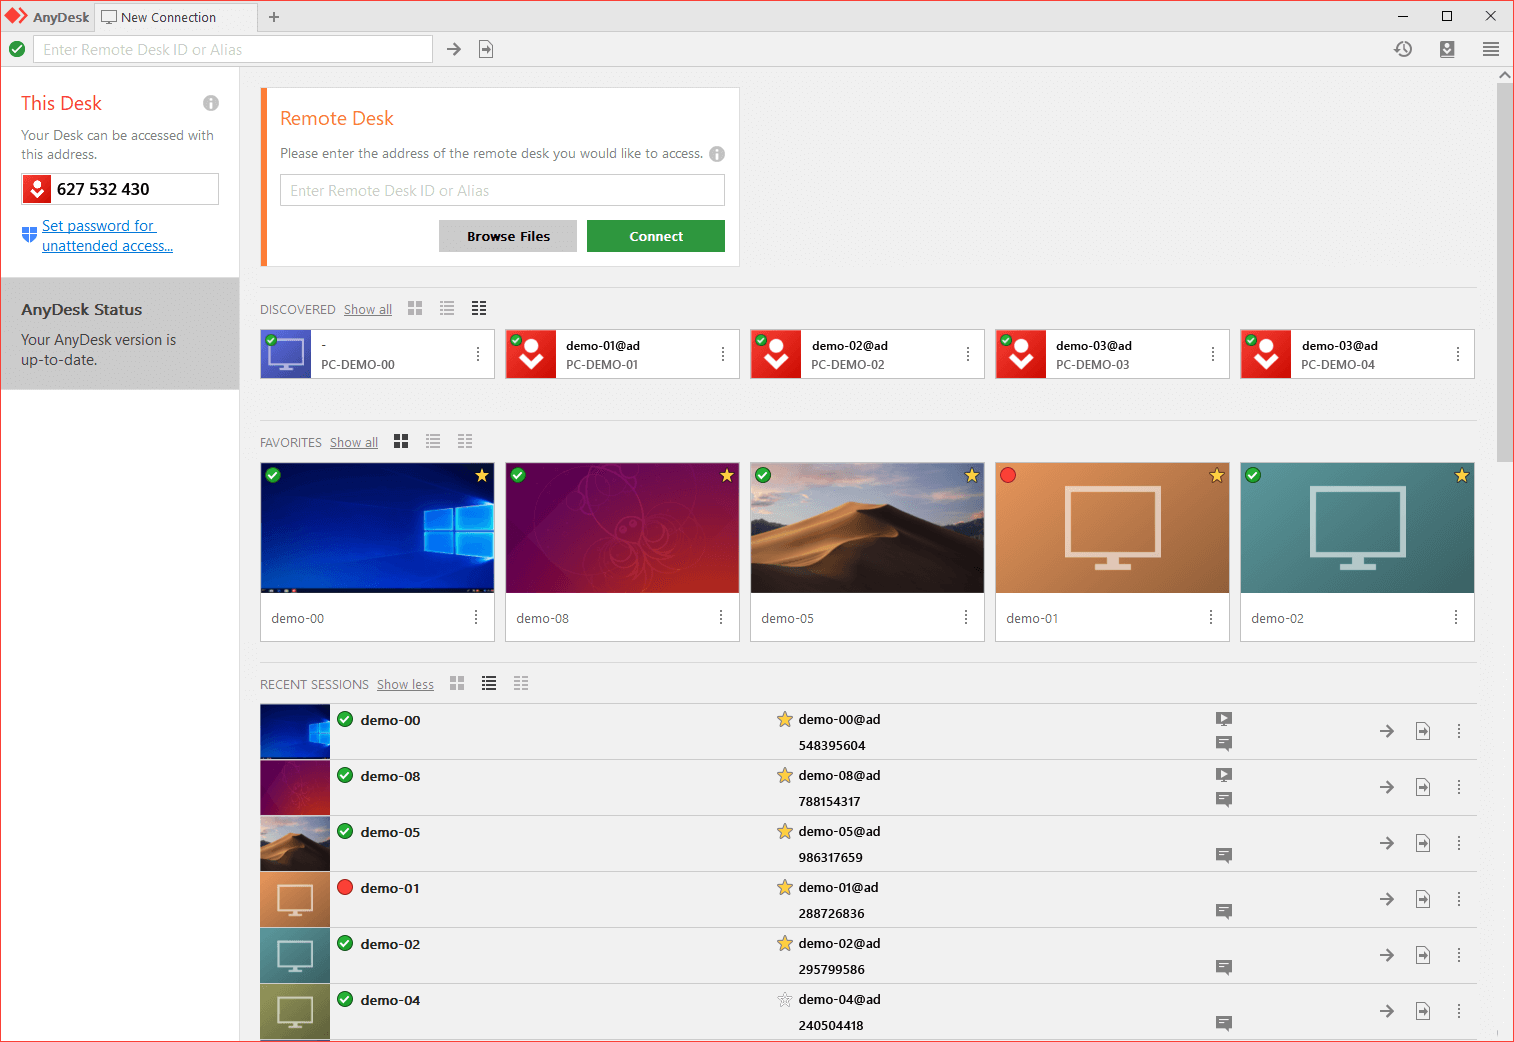Click the Remote Desk ID input field

501,190
